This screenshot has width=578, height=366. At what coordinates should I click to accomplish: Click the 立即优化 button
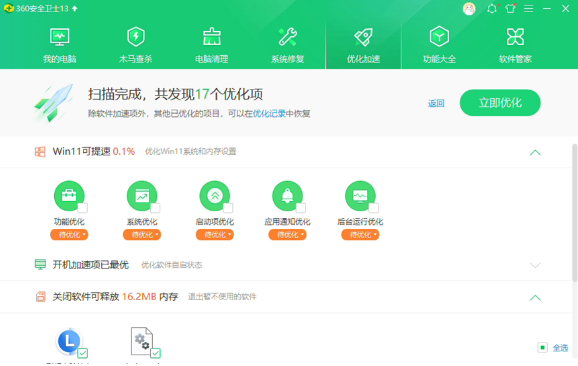pos(500,102)
